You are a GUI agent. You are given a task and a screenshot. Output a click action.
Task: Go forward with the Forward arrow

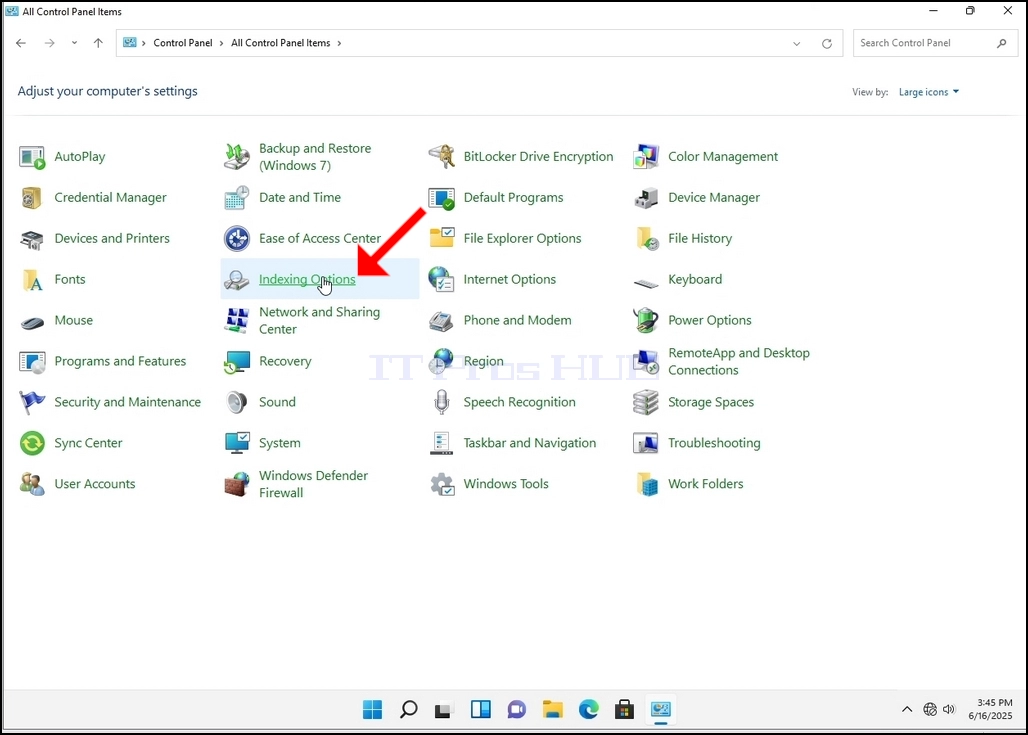coord(49,43)
